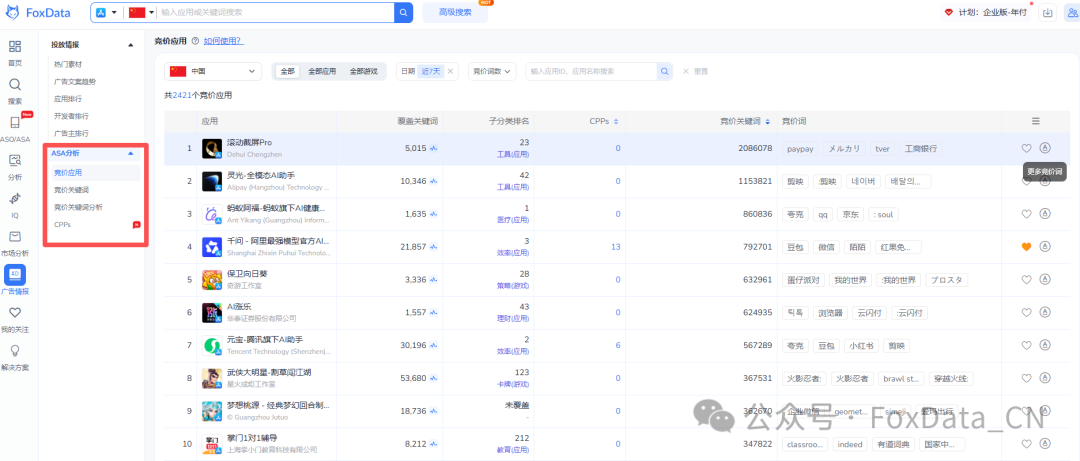Select the 全部游戏 filter

point(363,71)
